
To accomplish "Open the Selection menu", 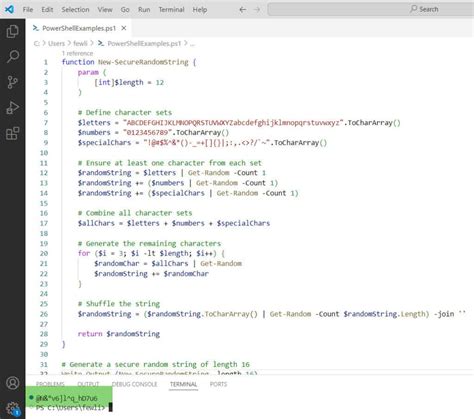I will (x=75, y=10).
